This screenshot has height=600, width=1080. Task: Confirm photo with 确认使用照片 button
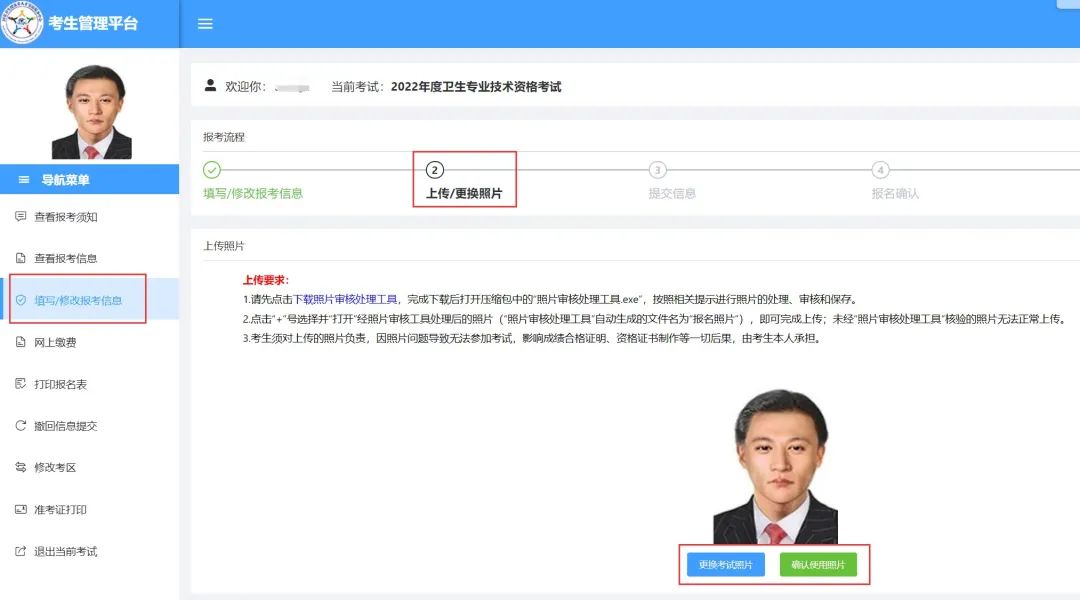(x=818, y=564)
